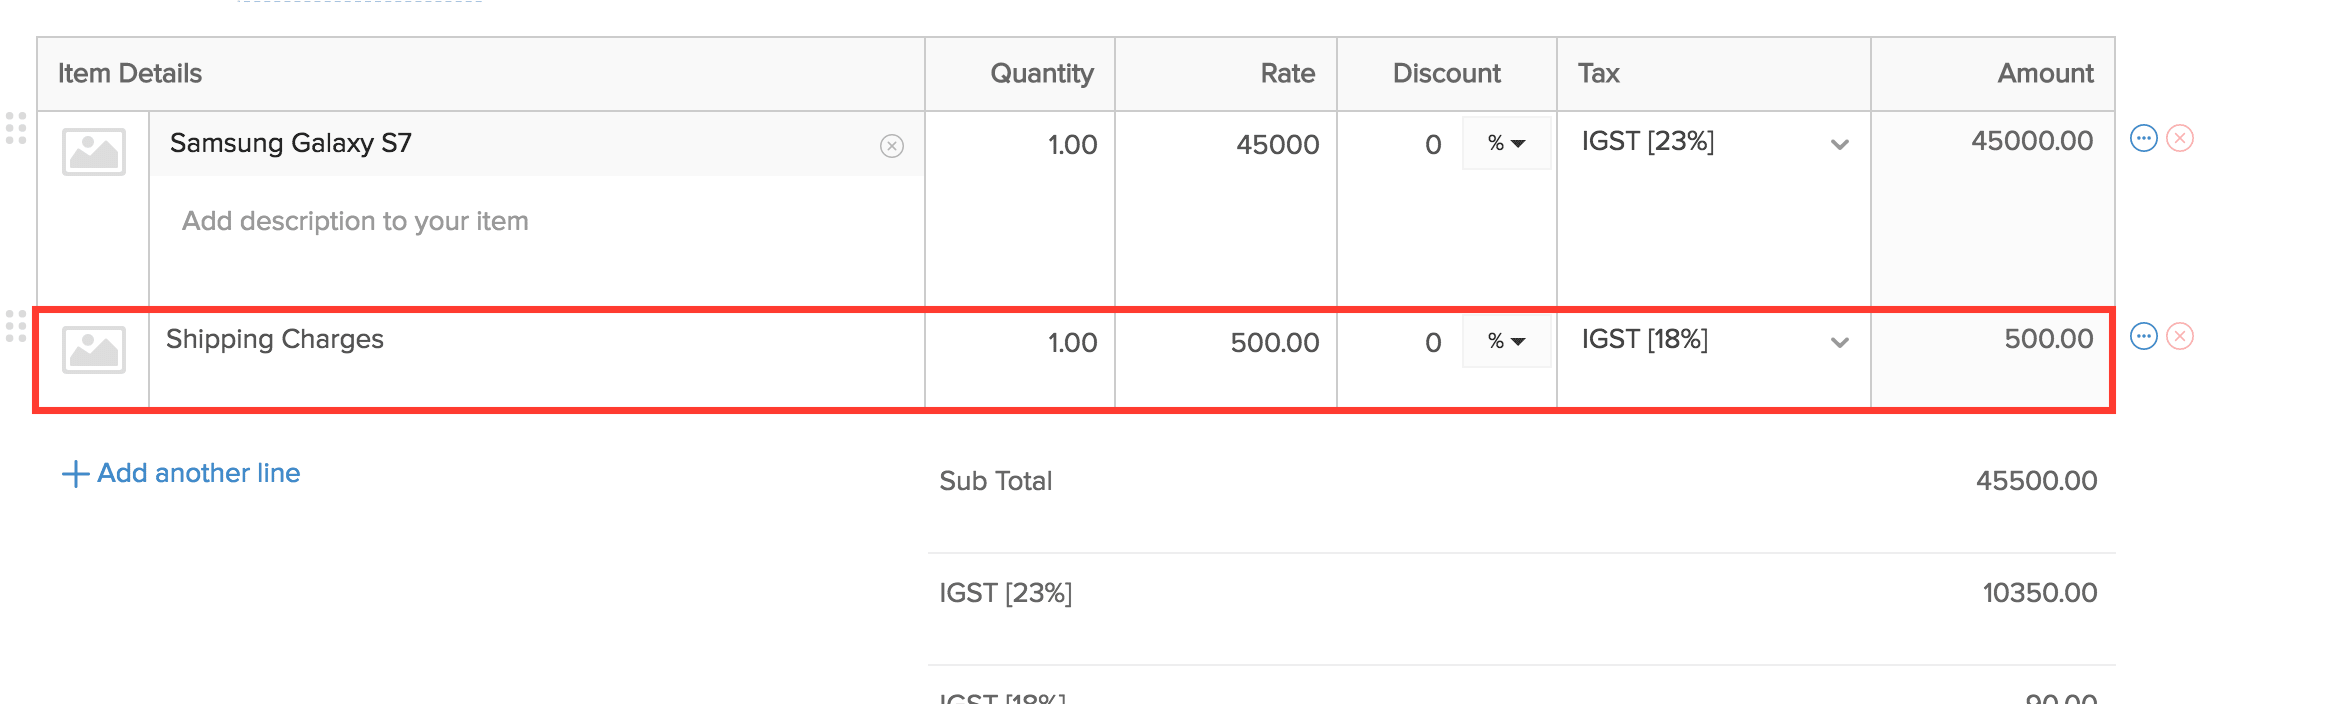Screen dimensions: 2334x704
Task: Open the IGST [18%] tax dropdown
Action: point(1838,343)
